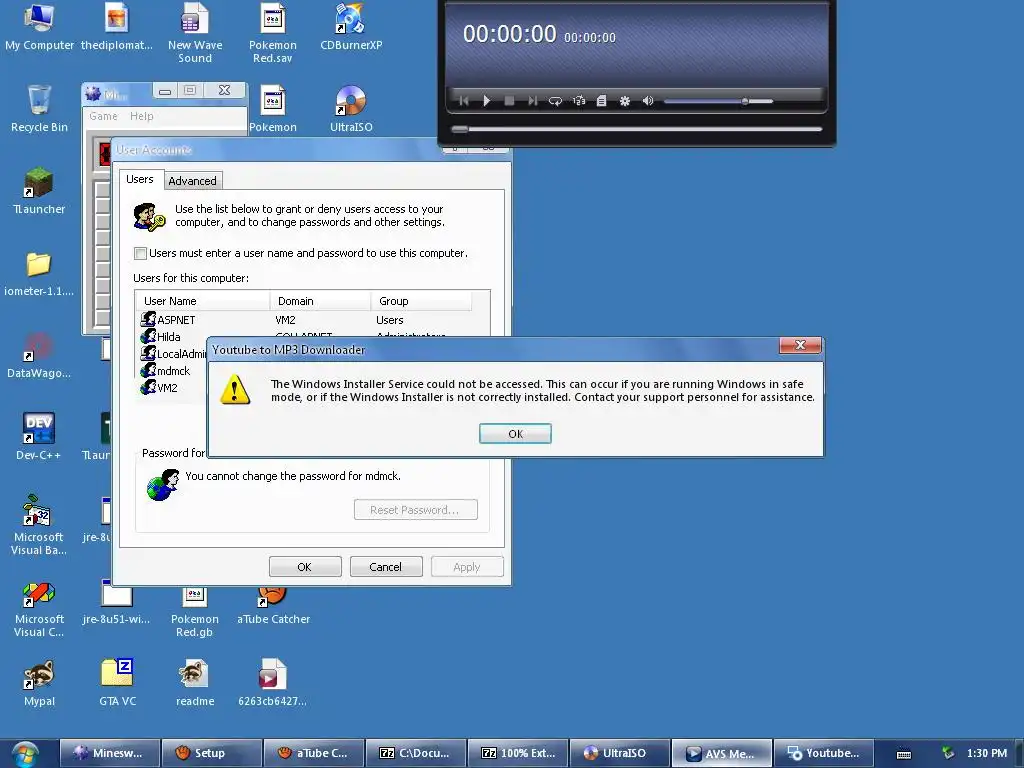Select the Pokemon Red.sav desktop file

coord(272,33)
